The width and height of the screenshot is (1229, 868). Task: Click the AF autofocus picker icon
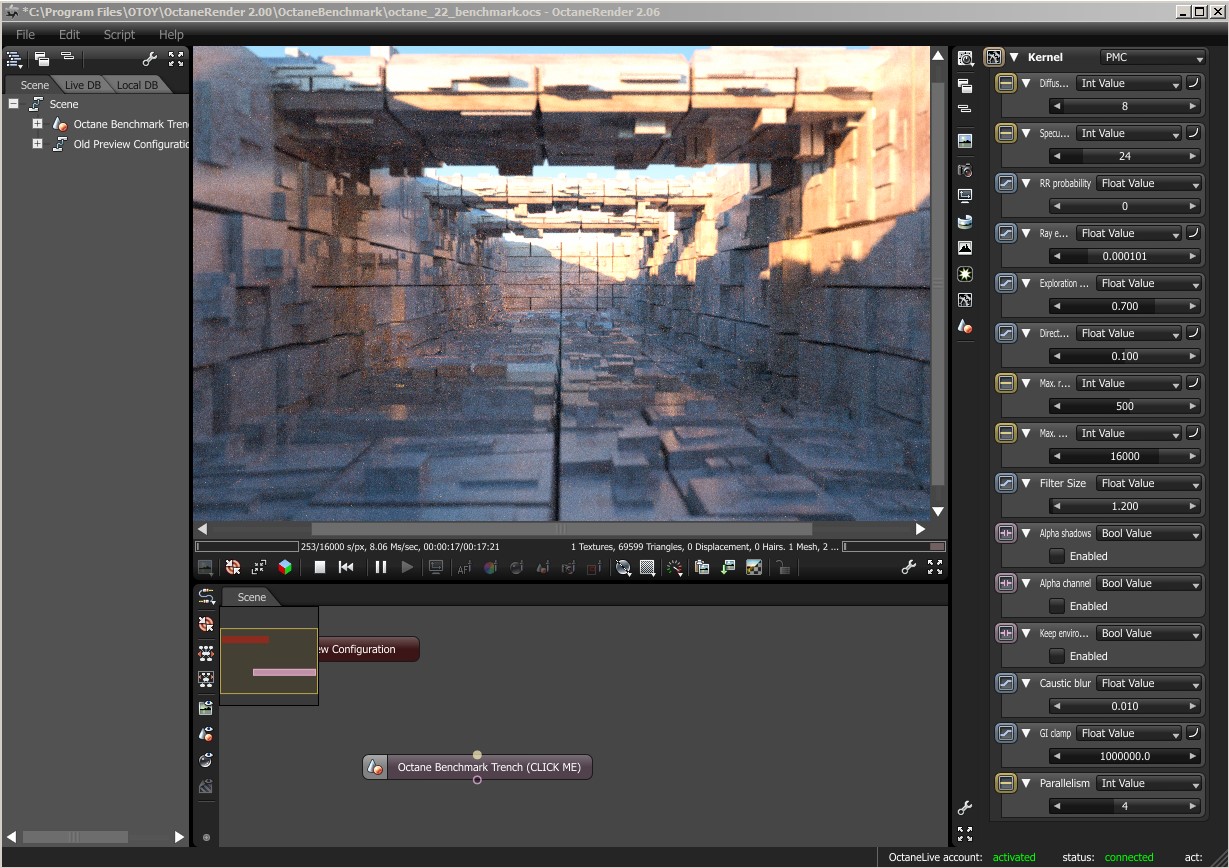[x=464, y=567]
